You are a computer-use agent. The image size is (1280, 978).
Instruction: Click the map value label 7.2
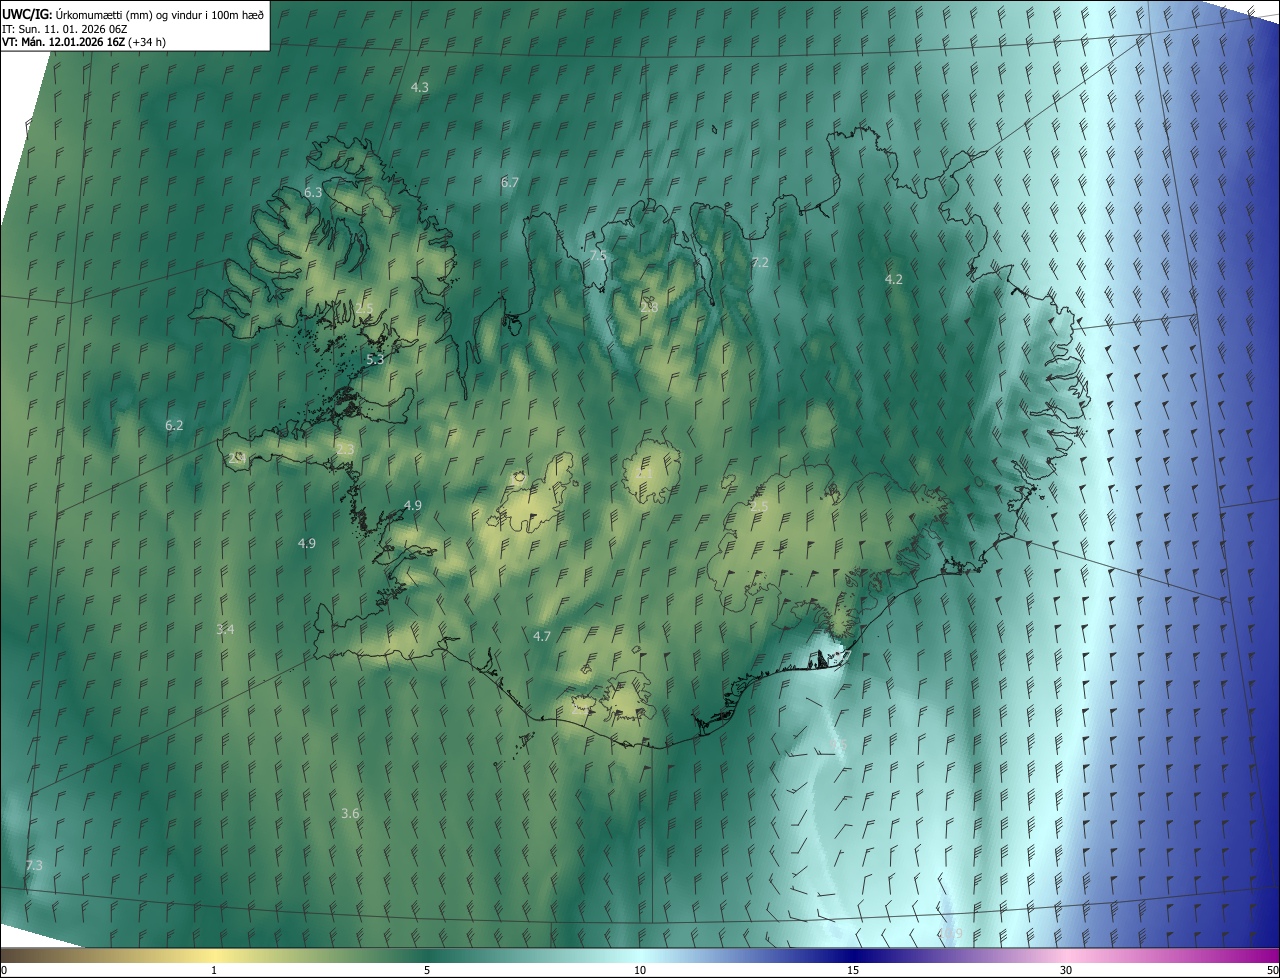coord(760,262)
